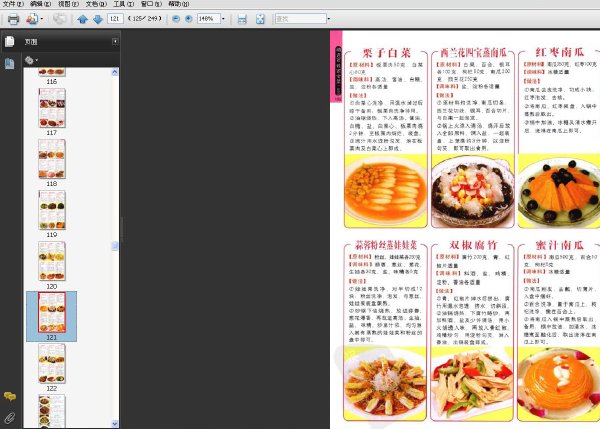Click the recipe title 西兰花四宝蒸南瓜
Viewport: 600px width, 429px height.
pos(473,52)
